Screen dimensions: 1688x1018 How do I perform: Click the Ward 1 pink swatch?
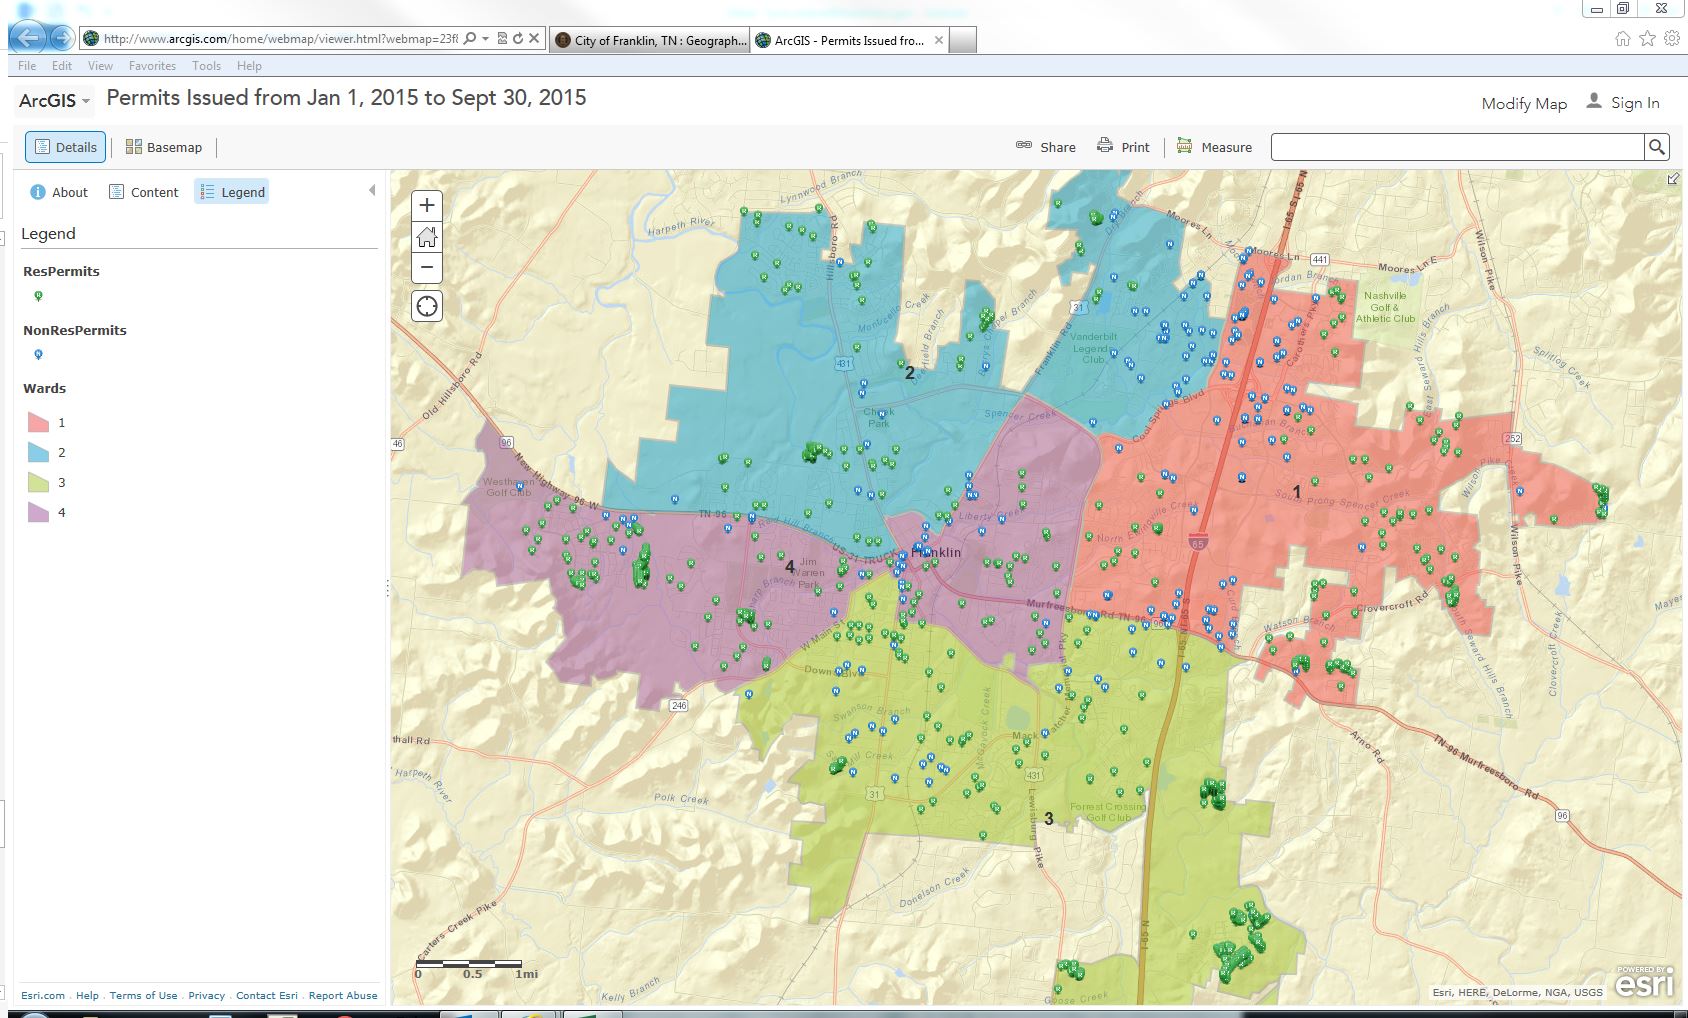38,423
